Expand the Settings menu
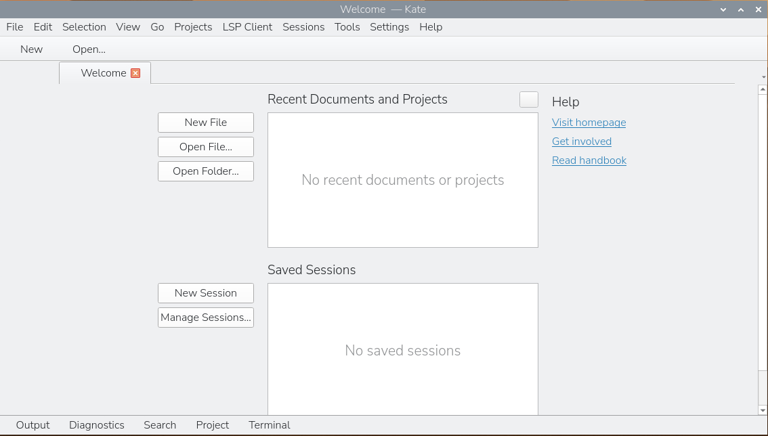The height and width of the screenshot is (436, 768). [x=389, y=27]
